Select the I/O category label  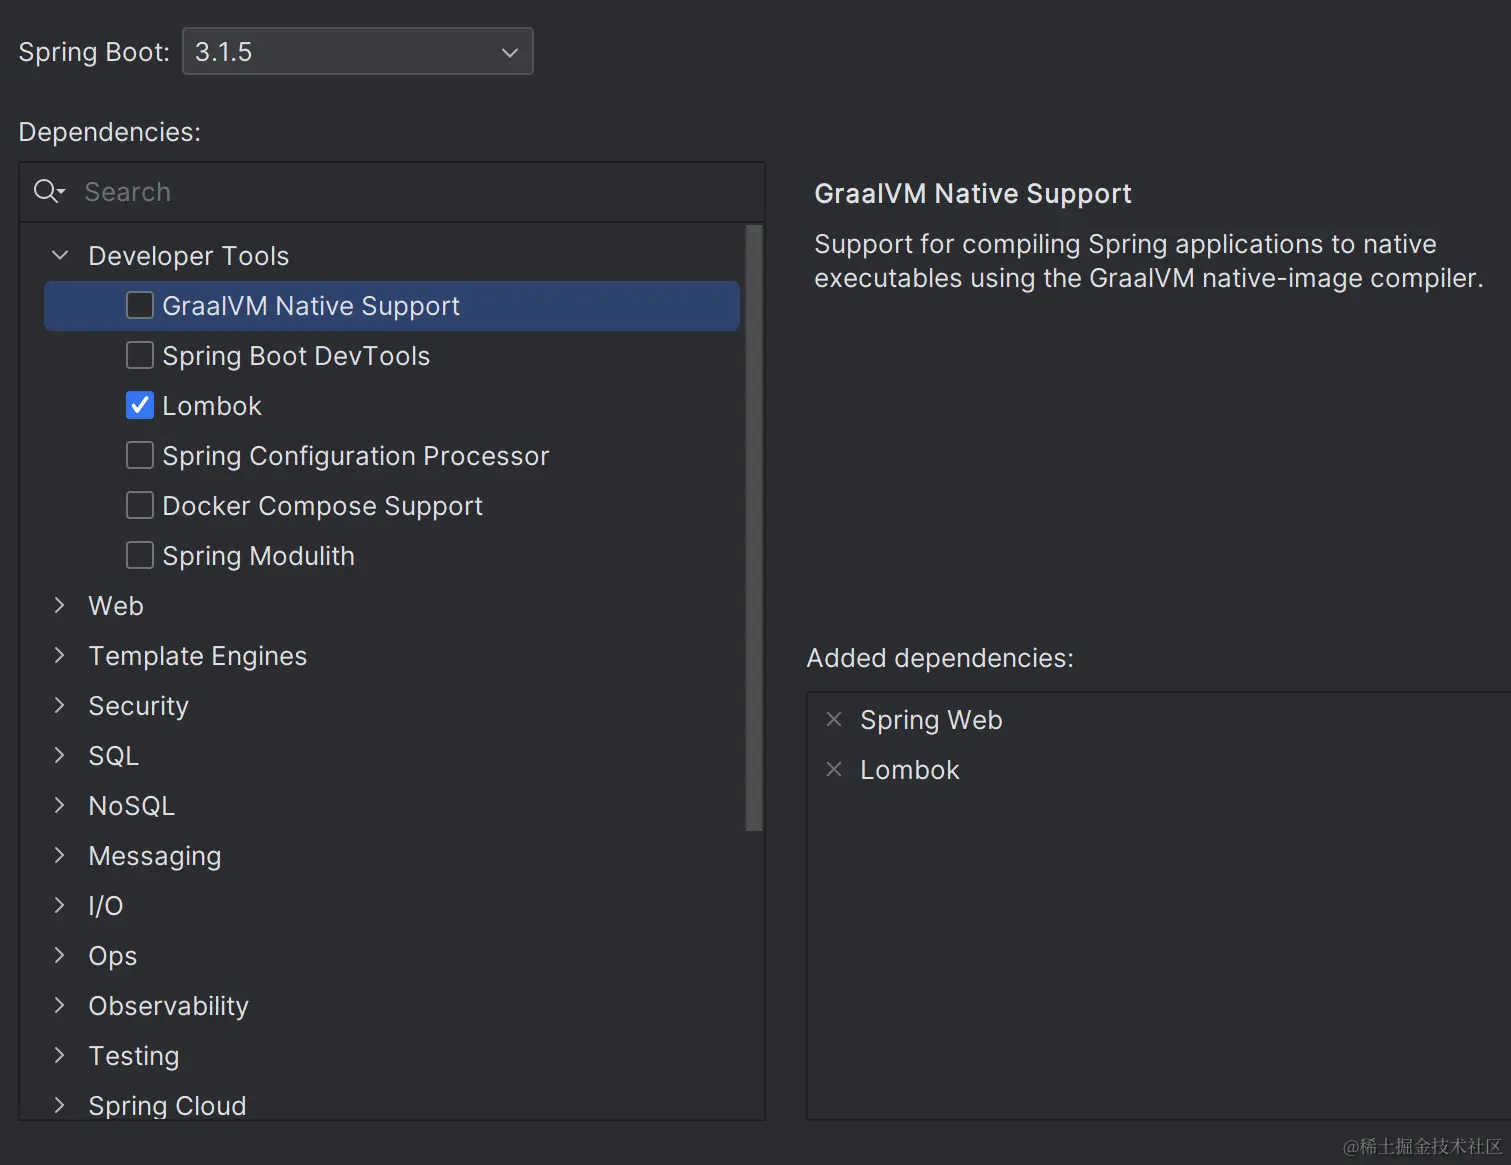[106, 906]
